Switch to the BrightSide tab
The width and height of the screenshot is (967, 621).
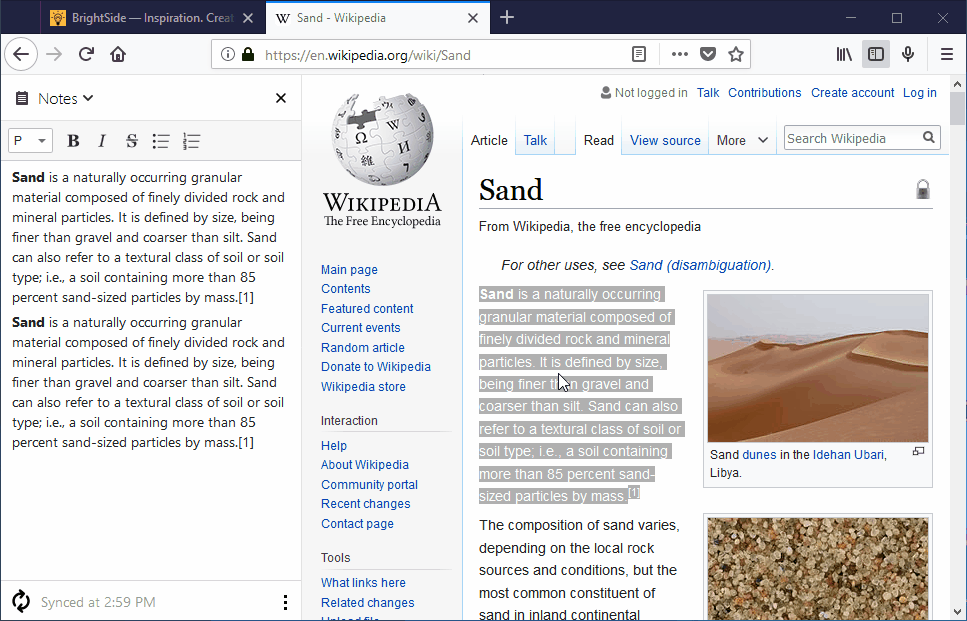[x=152, y=18]
